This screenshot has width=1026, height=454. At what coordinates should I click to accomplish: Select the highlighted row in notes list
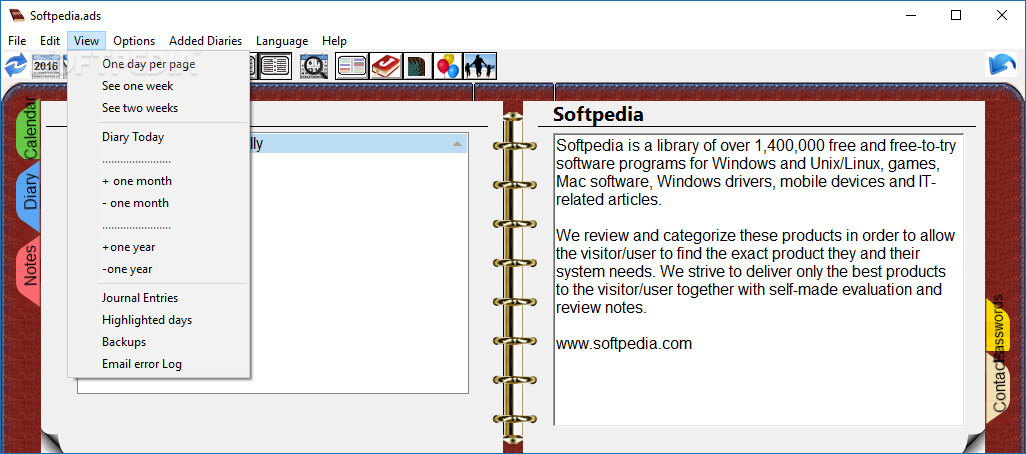coord(358,144)
